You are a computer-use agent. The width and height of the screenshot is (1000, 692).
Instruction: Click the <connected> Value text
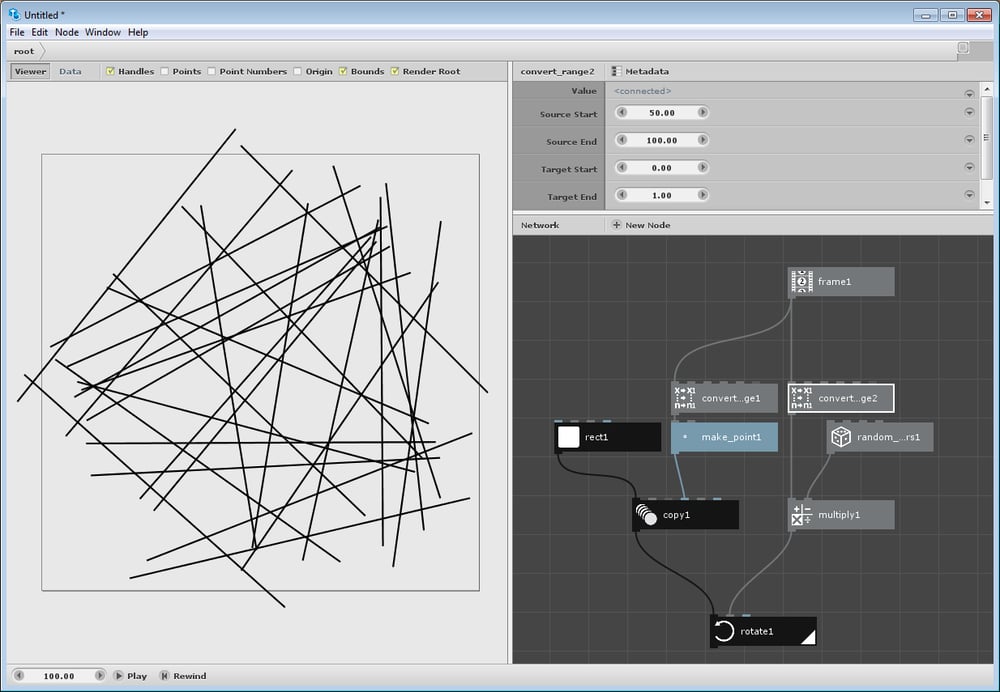click(x=642, y=91)
